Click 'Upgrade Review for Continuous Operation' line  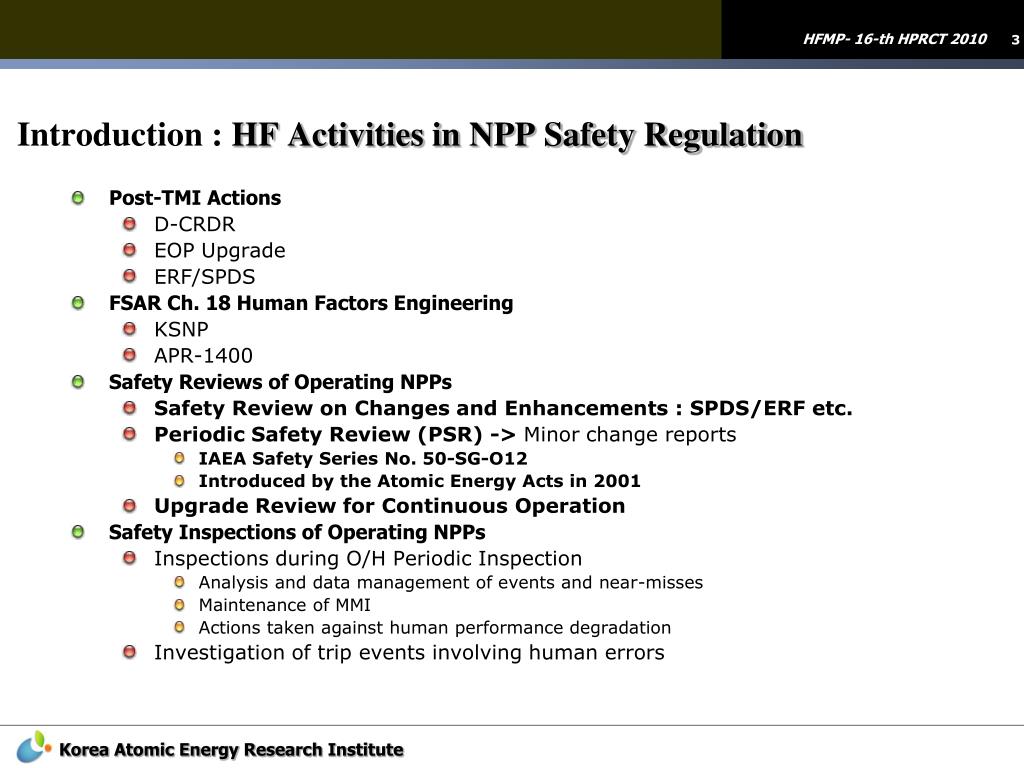(x=389, y=506)
